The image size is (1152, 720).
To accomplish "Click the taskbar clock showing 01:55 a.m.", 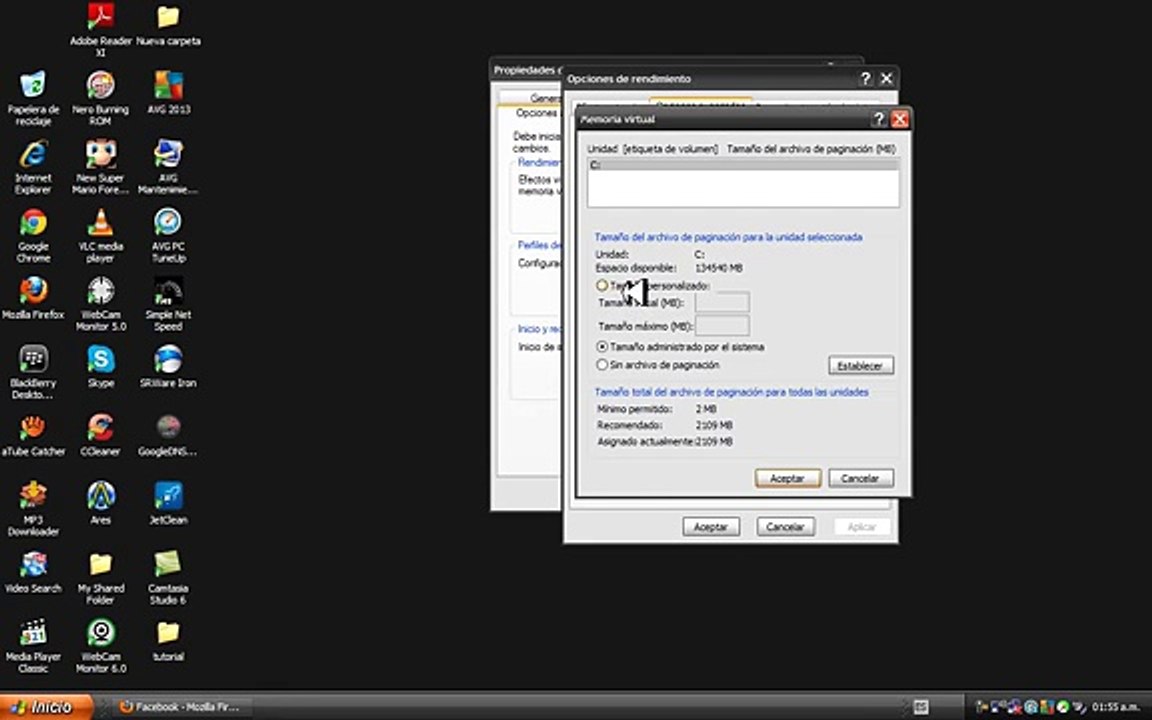I will pyautogui.click(x=1115, y=708).
